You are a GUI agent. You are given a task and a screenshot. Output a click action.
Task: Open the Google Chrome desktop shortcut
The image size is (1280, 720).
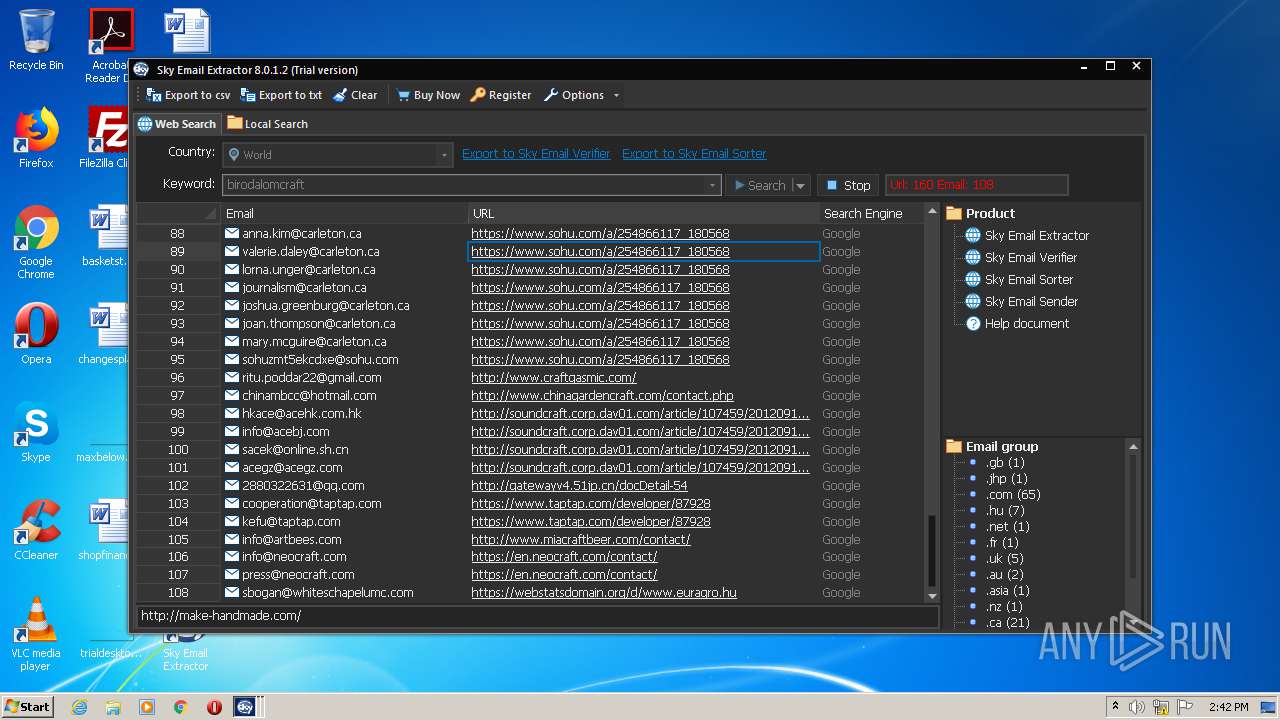click(x=36, y=242)
